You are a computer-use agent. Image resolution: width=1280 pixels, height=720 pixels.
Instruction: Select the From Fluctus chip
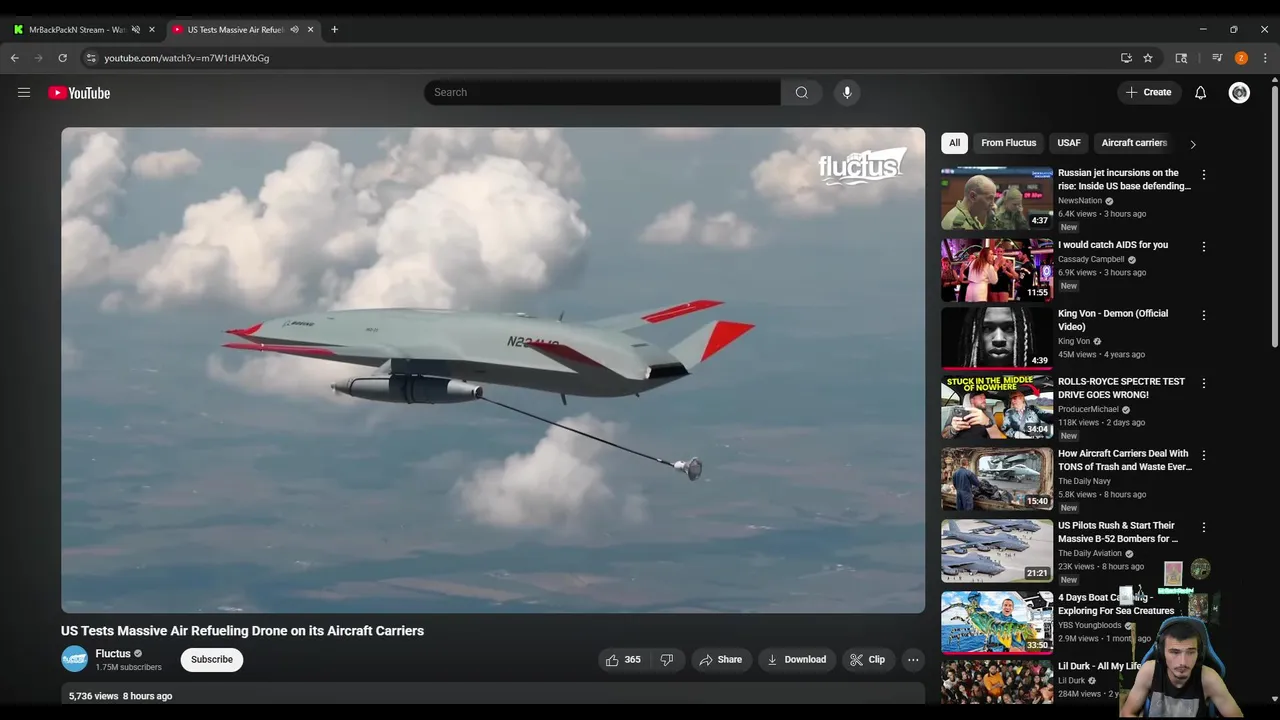(1008, 143)
